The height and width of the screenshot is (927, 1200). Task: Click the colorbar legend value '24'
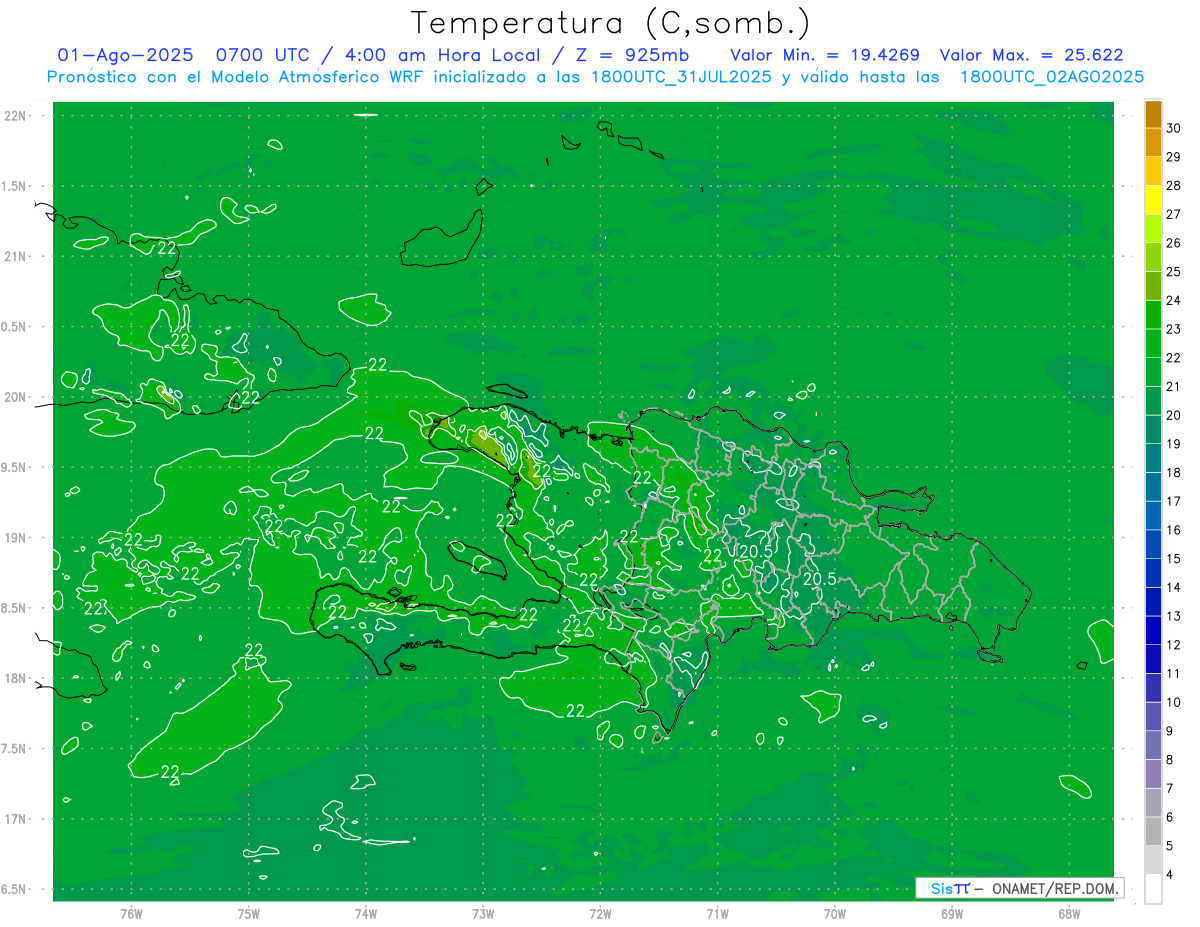coord(1174,300)
